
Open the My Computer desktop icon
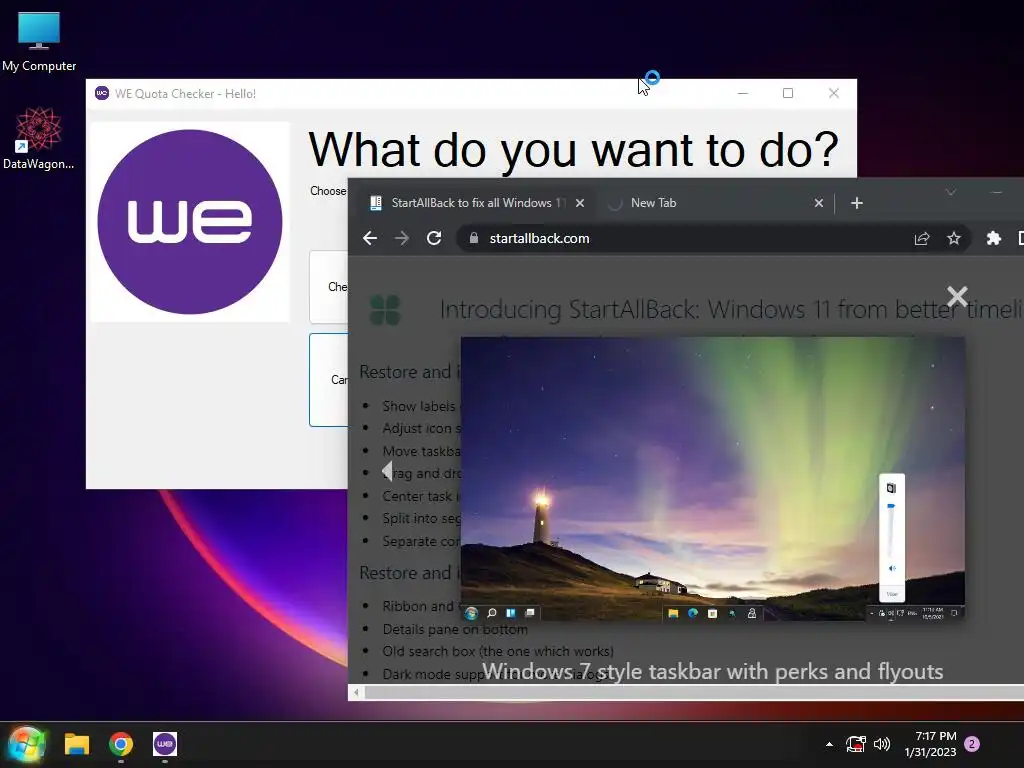(x=39, y=42)
